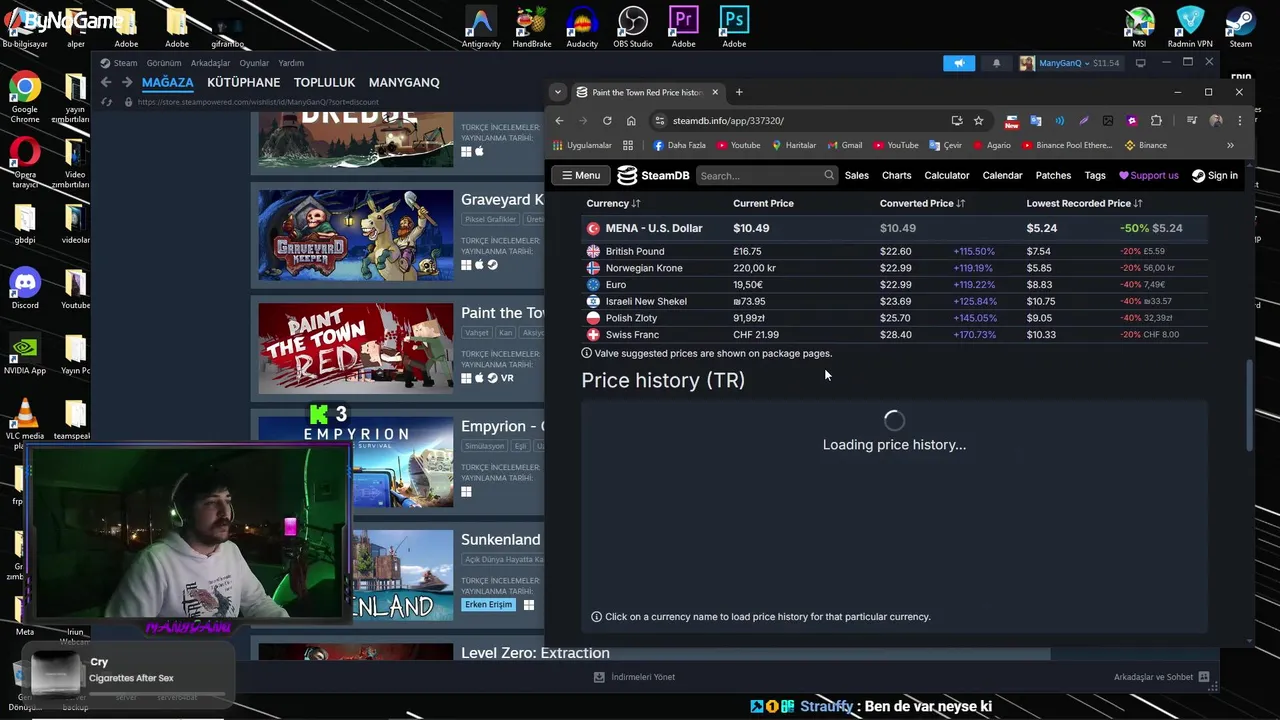Load price history for Swiss Franc

coord(632,335)
